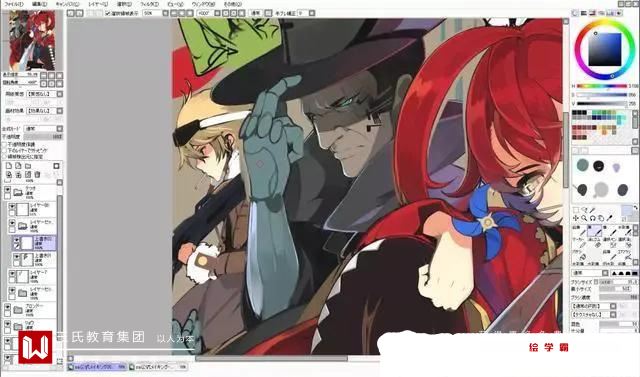640x377 pixels.
Task: Toggle the 選択領域表示 selection display checkbox
Action: (108, 13)
